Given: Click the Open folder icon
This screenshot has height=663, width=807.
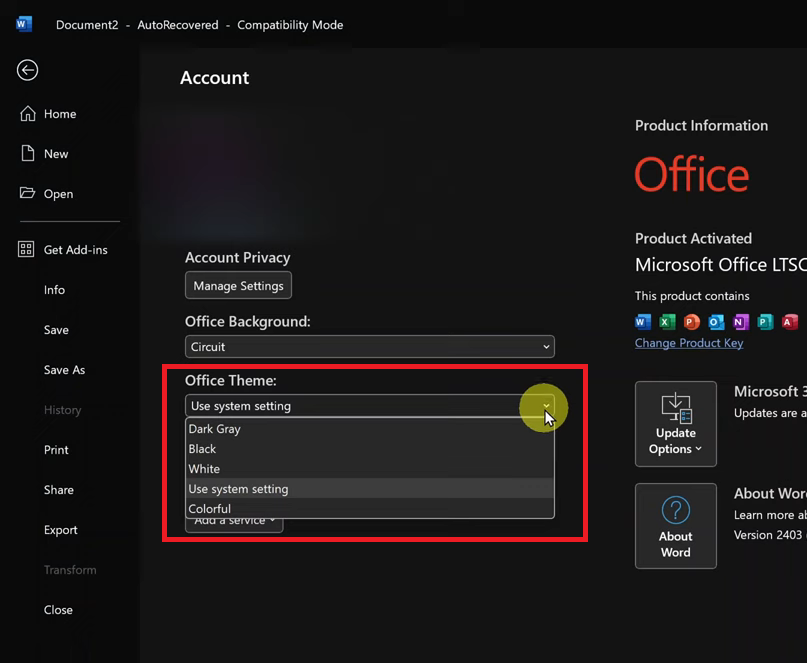Looking at the screenshot, I should pos(27,193).
